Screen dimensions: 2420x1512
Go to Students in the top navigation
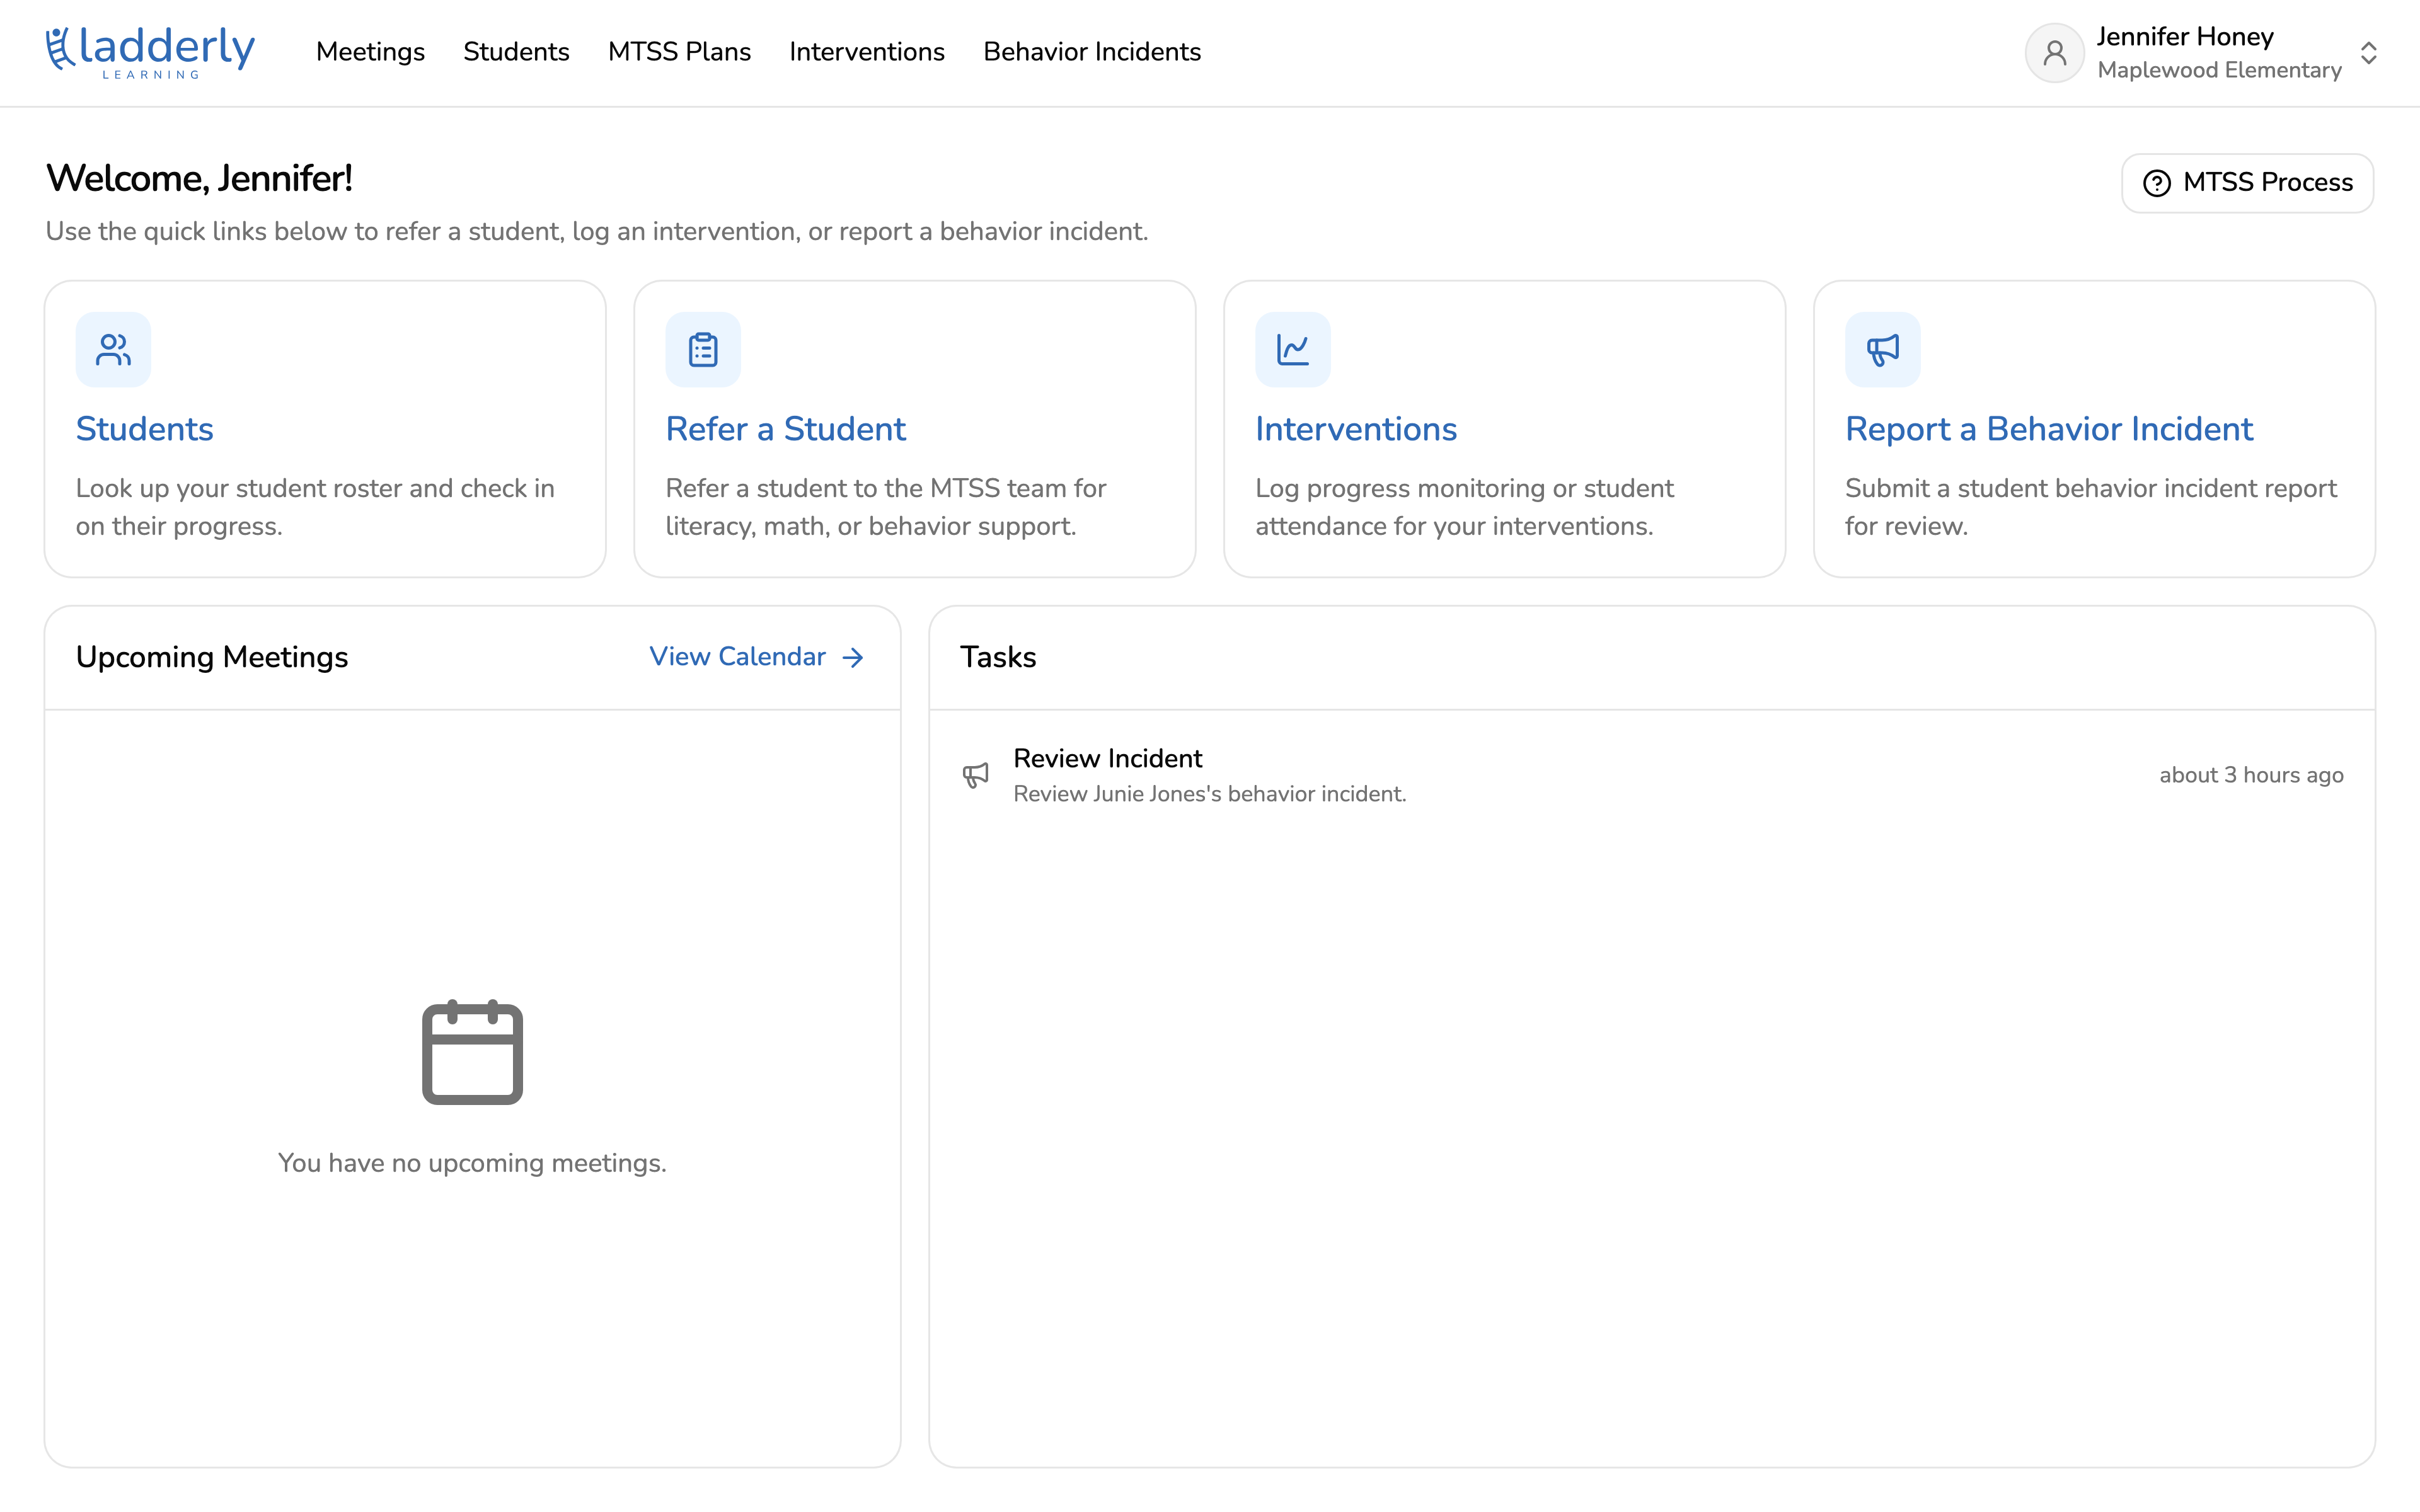click(x=516, y=52)
